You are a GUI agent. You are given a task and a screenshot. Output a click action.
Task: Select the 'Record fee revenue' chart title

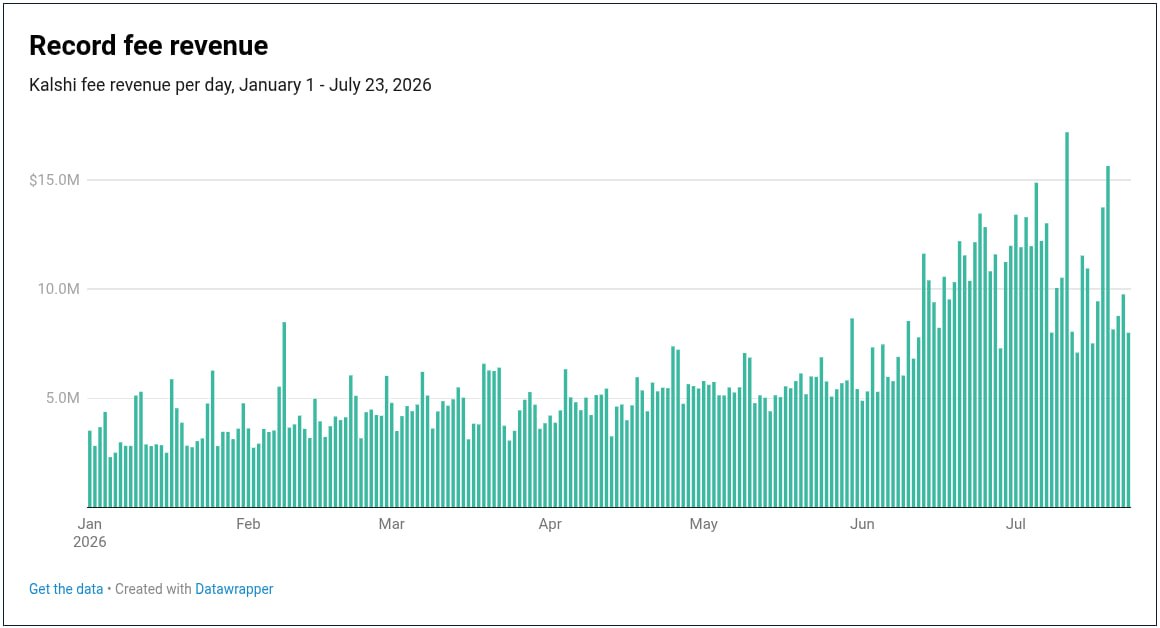[x=149, y=46]
